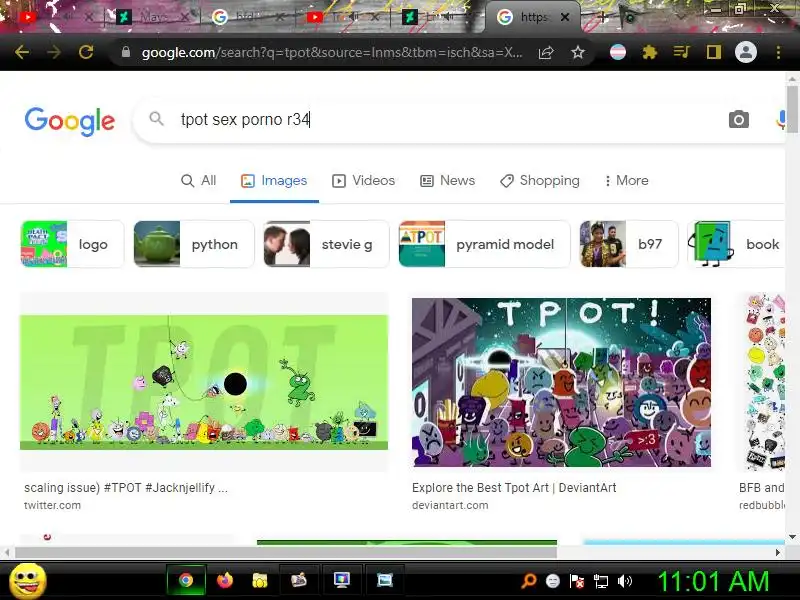Click the right arrow of the horizontal scrollbar
800x600 pixels.
click(x=778, y=553)
